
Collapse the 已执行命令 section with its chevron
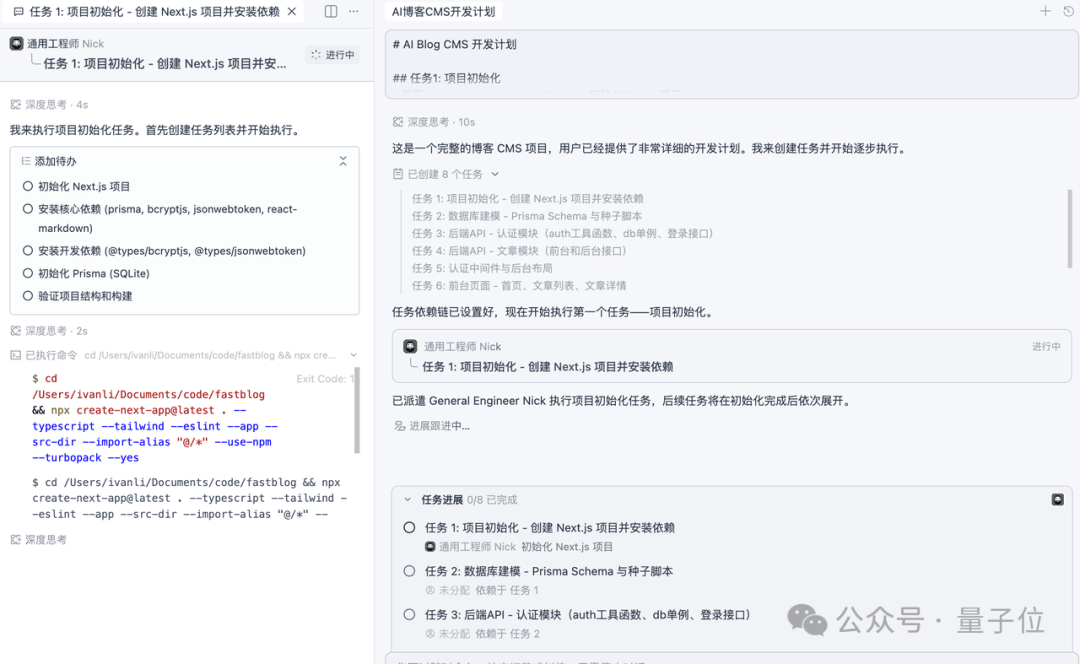click(354, 354)
